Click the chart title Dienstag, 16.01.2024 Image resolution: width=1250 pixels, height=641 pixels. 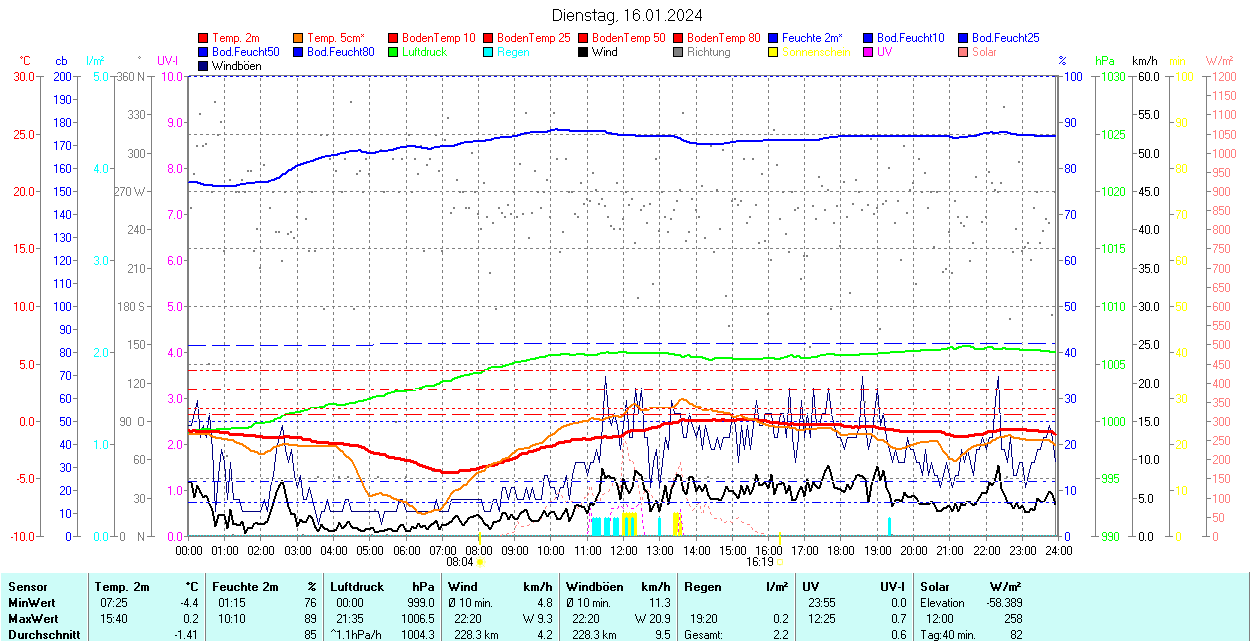click(627, 15)
